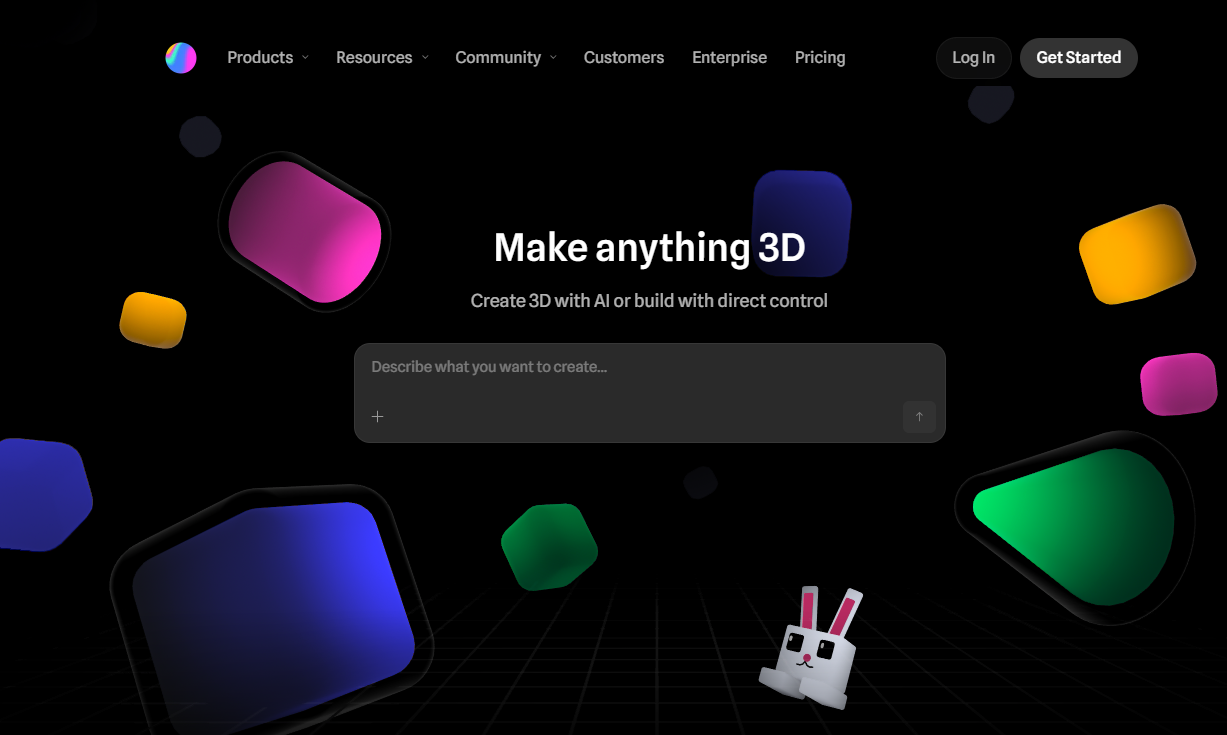The height and width of the screenshot is (735, 1227).
Task: Click the colorful gradient logo in the header
Action: (181, 58)
